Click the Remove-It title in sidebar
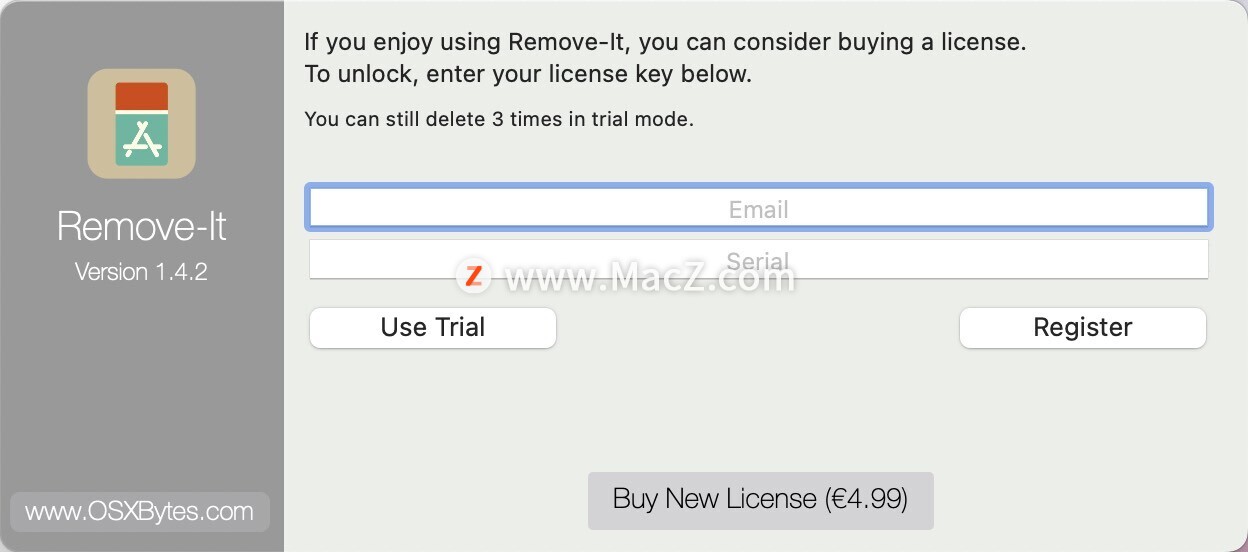 click(142, 227)
